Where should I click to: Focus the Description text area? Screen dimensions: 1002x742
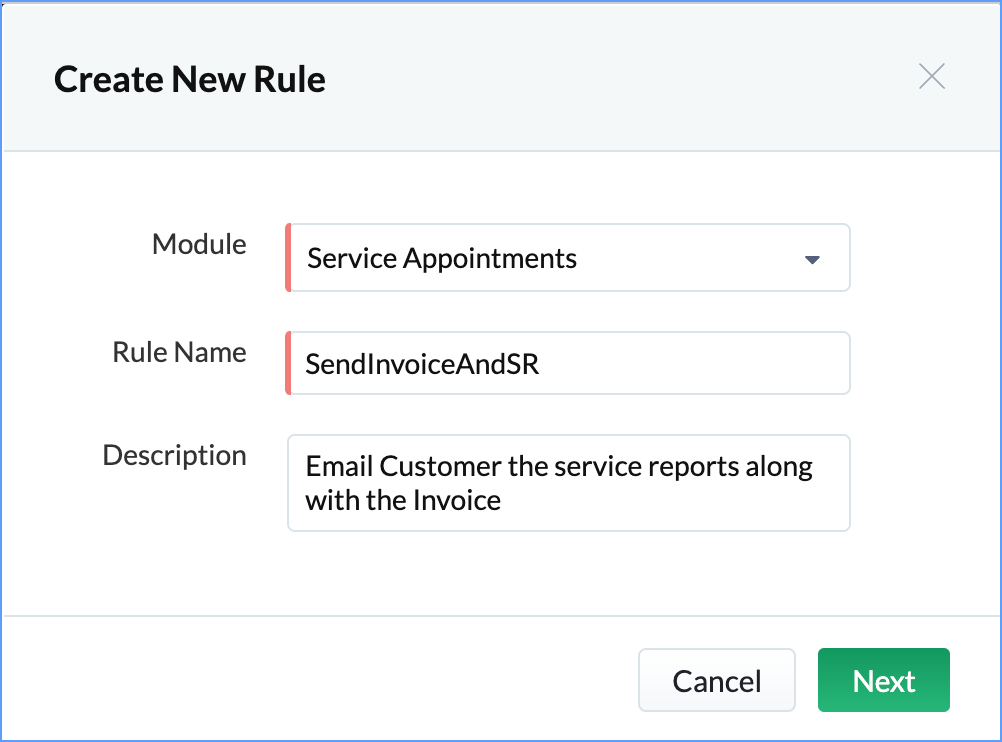coord(568,482)
